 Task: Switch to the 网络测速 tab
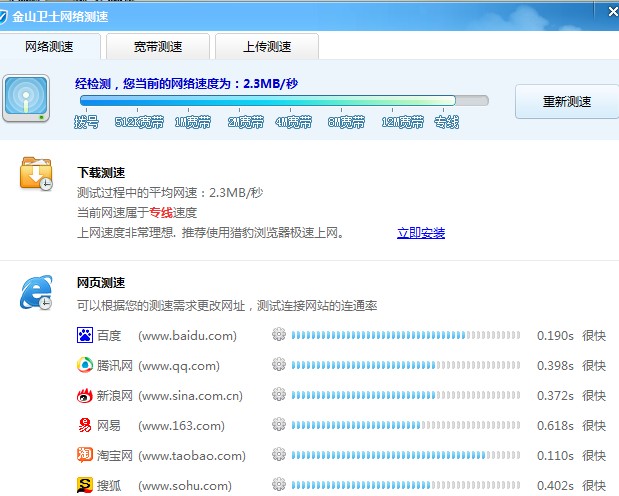(50, 47)
